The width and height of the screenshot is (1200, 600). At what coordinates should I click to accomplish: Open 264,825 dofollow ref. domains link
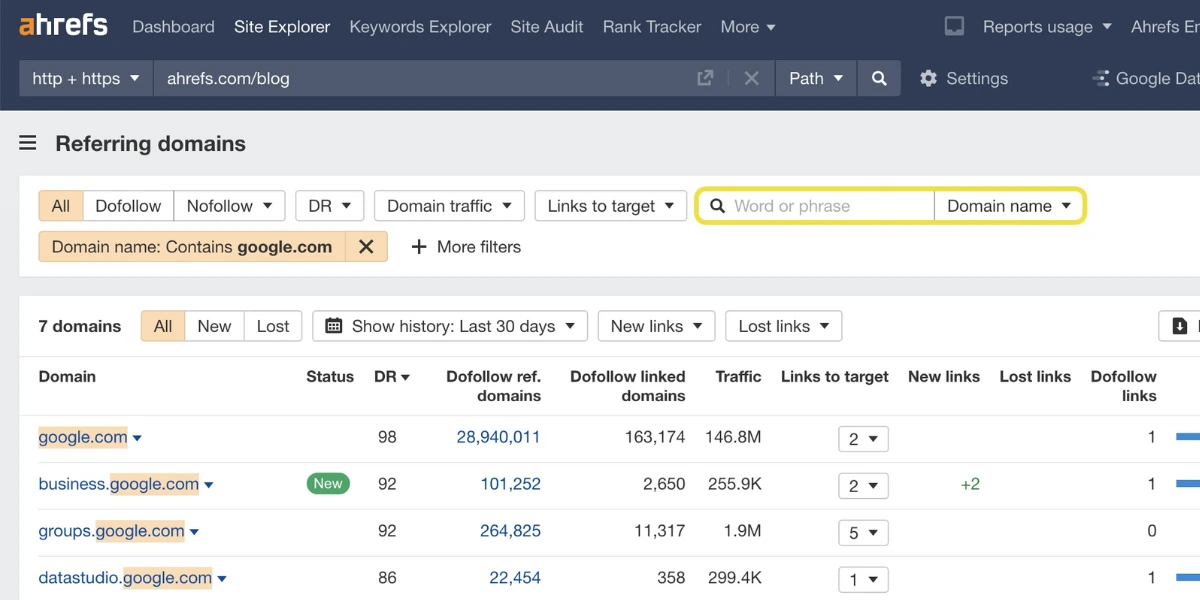coord(510,531)
